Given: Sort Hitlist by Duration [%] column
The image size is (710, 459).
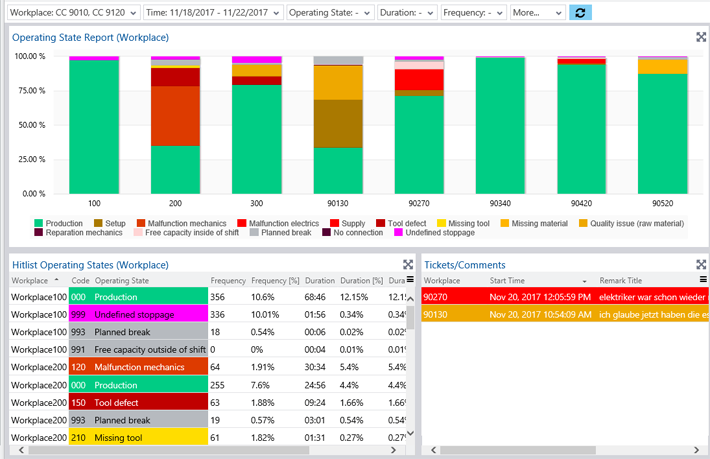Looking at the screenshot, I should click(362, 281).
